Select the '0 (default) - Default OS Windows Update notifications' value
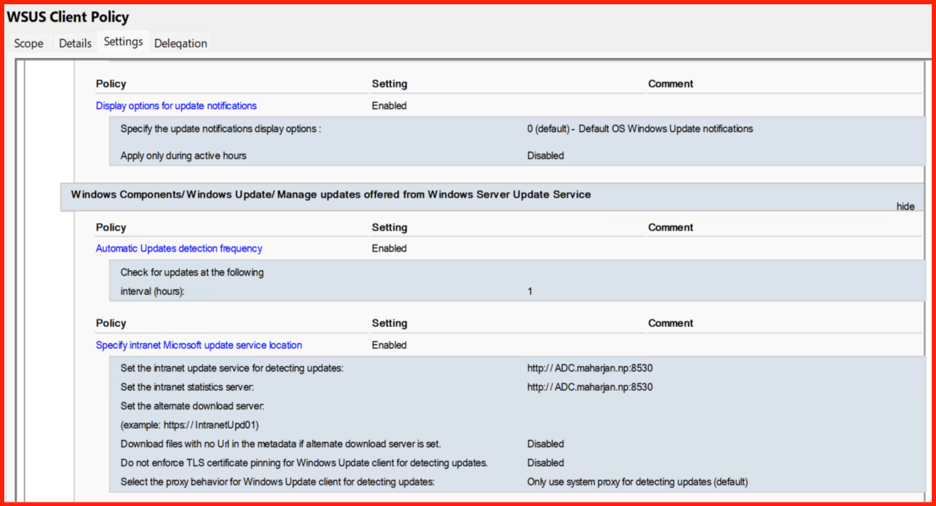Viewport: 936px width, 506px height. click(x=640, y=129)
